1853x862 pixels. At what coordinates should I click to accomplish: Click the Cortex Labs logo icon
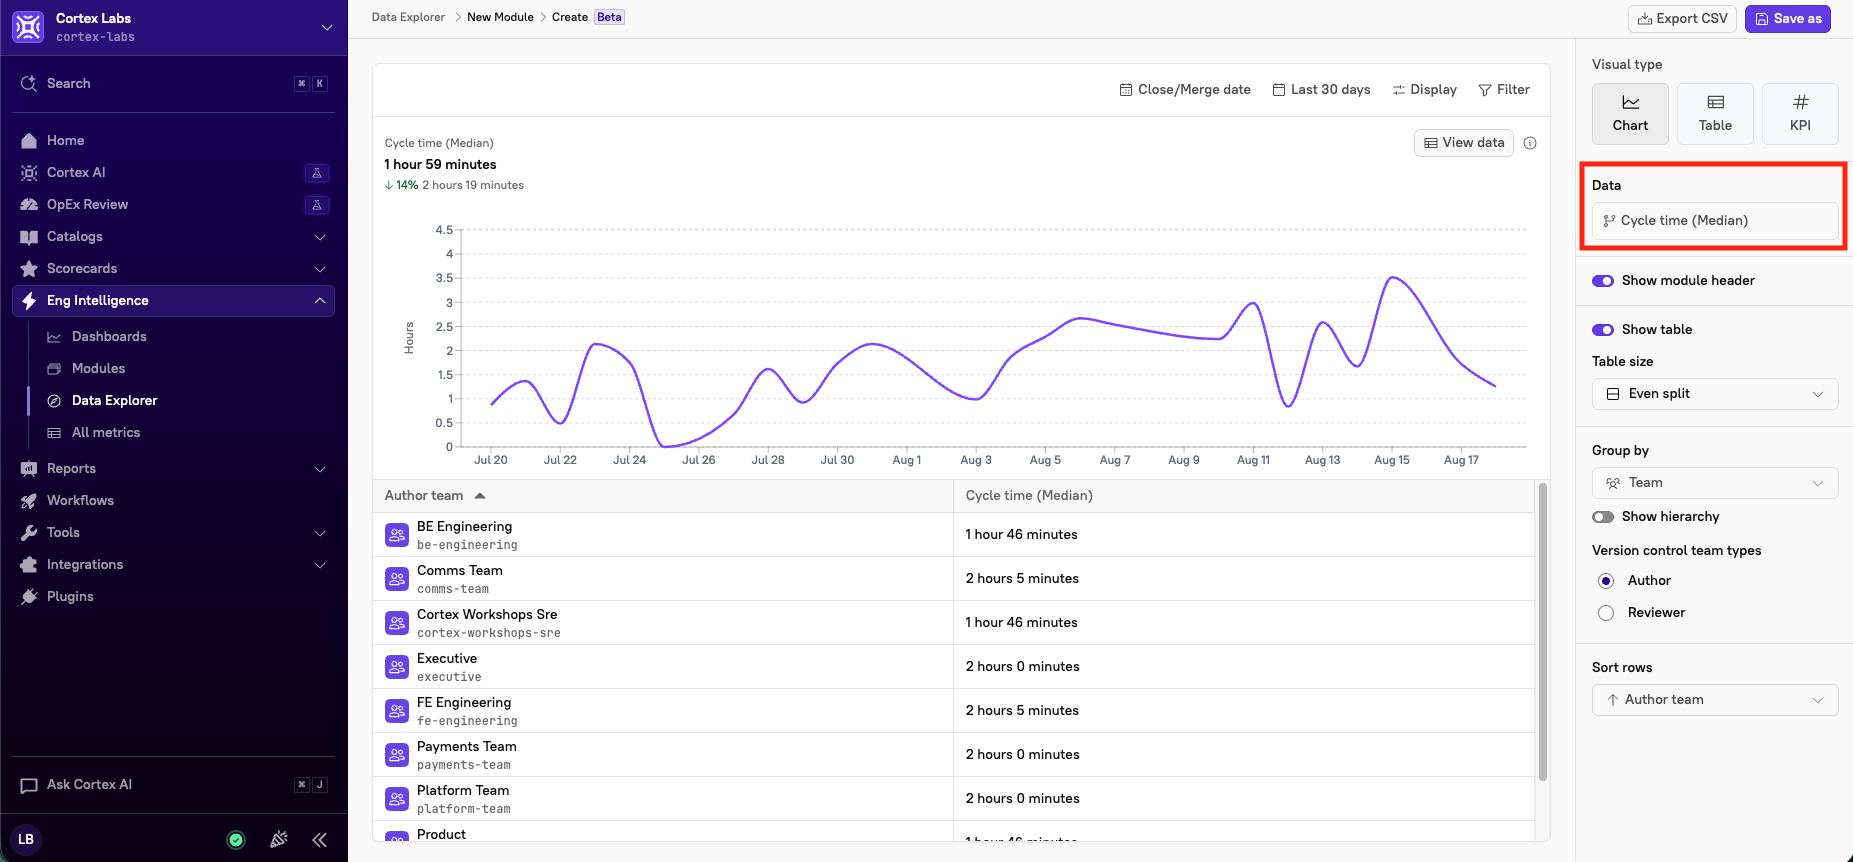[28, 27]
